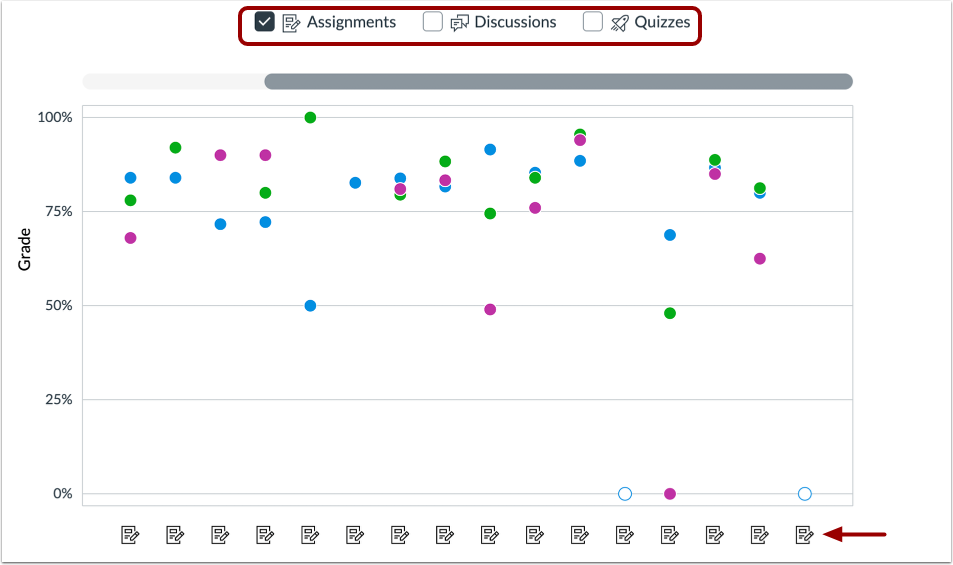
Task: Open the sixth assignment icon on x-axis
Action: (x=355, y=535)
